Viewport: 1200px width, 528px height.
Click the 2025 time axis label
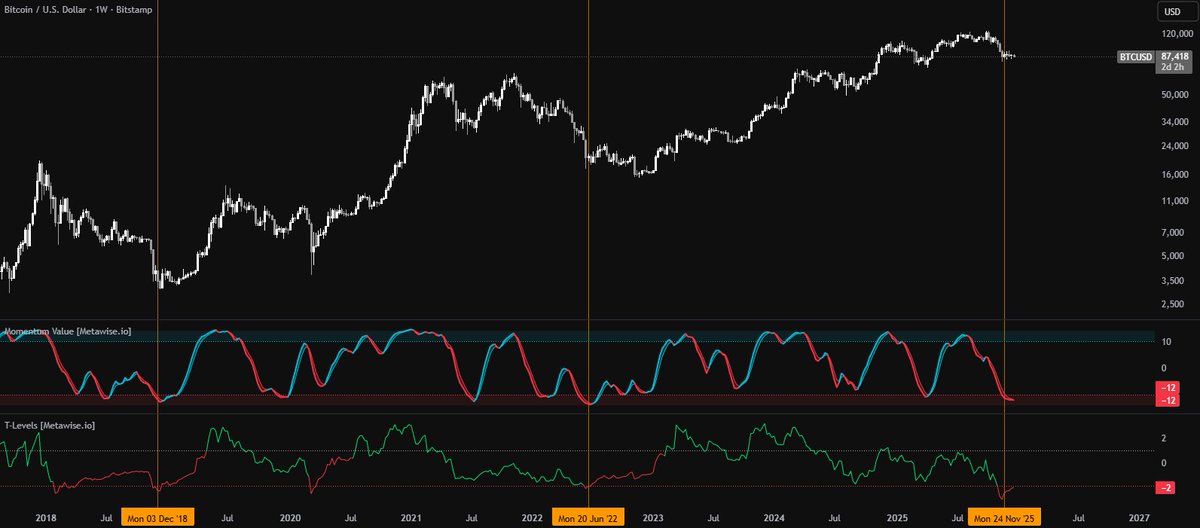click(895, 518)
